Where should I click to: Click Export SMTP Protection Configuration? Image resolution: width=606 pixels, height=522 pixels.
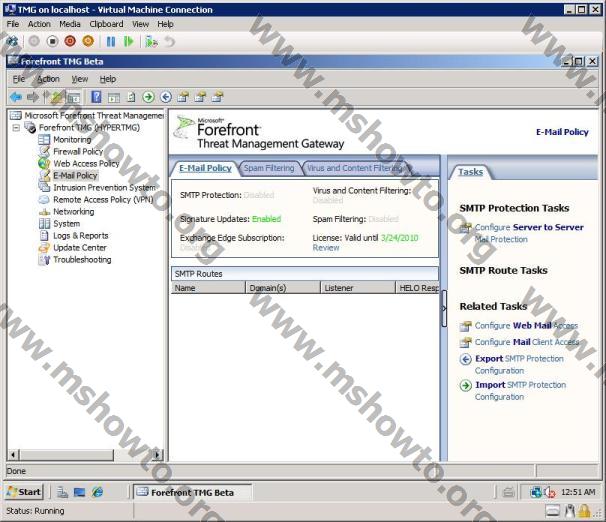pyautogui.click(x=519, y=364)
